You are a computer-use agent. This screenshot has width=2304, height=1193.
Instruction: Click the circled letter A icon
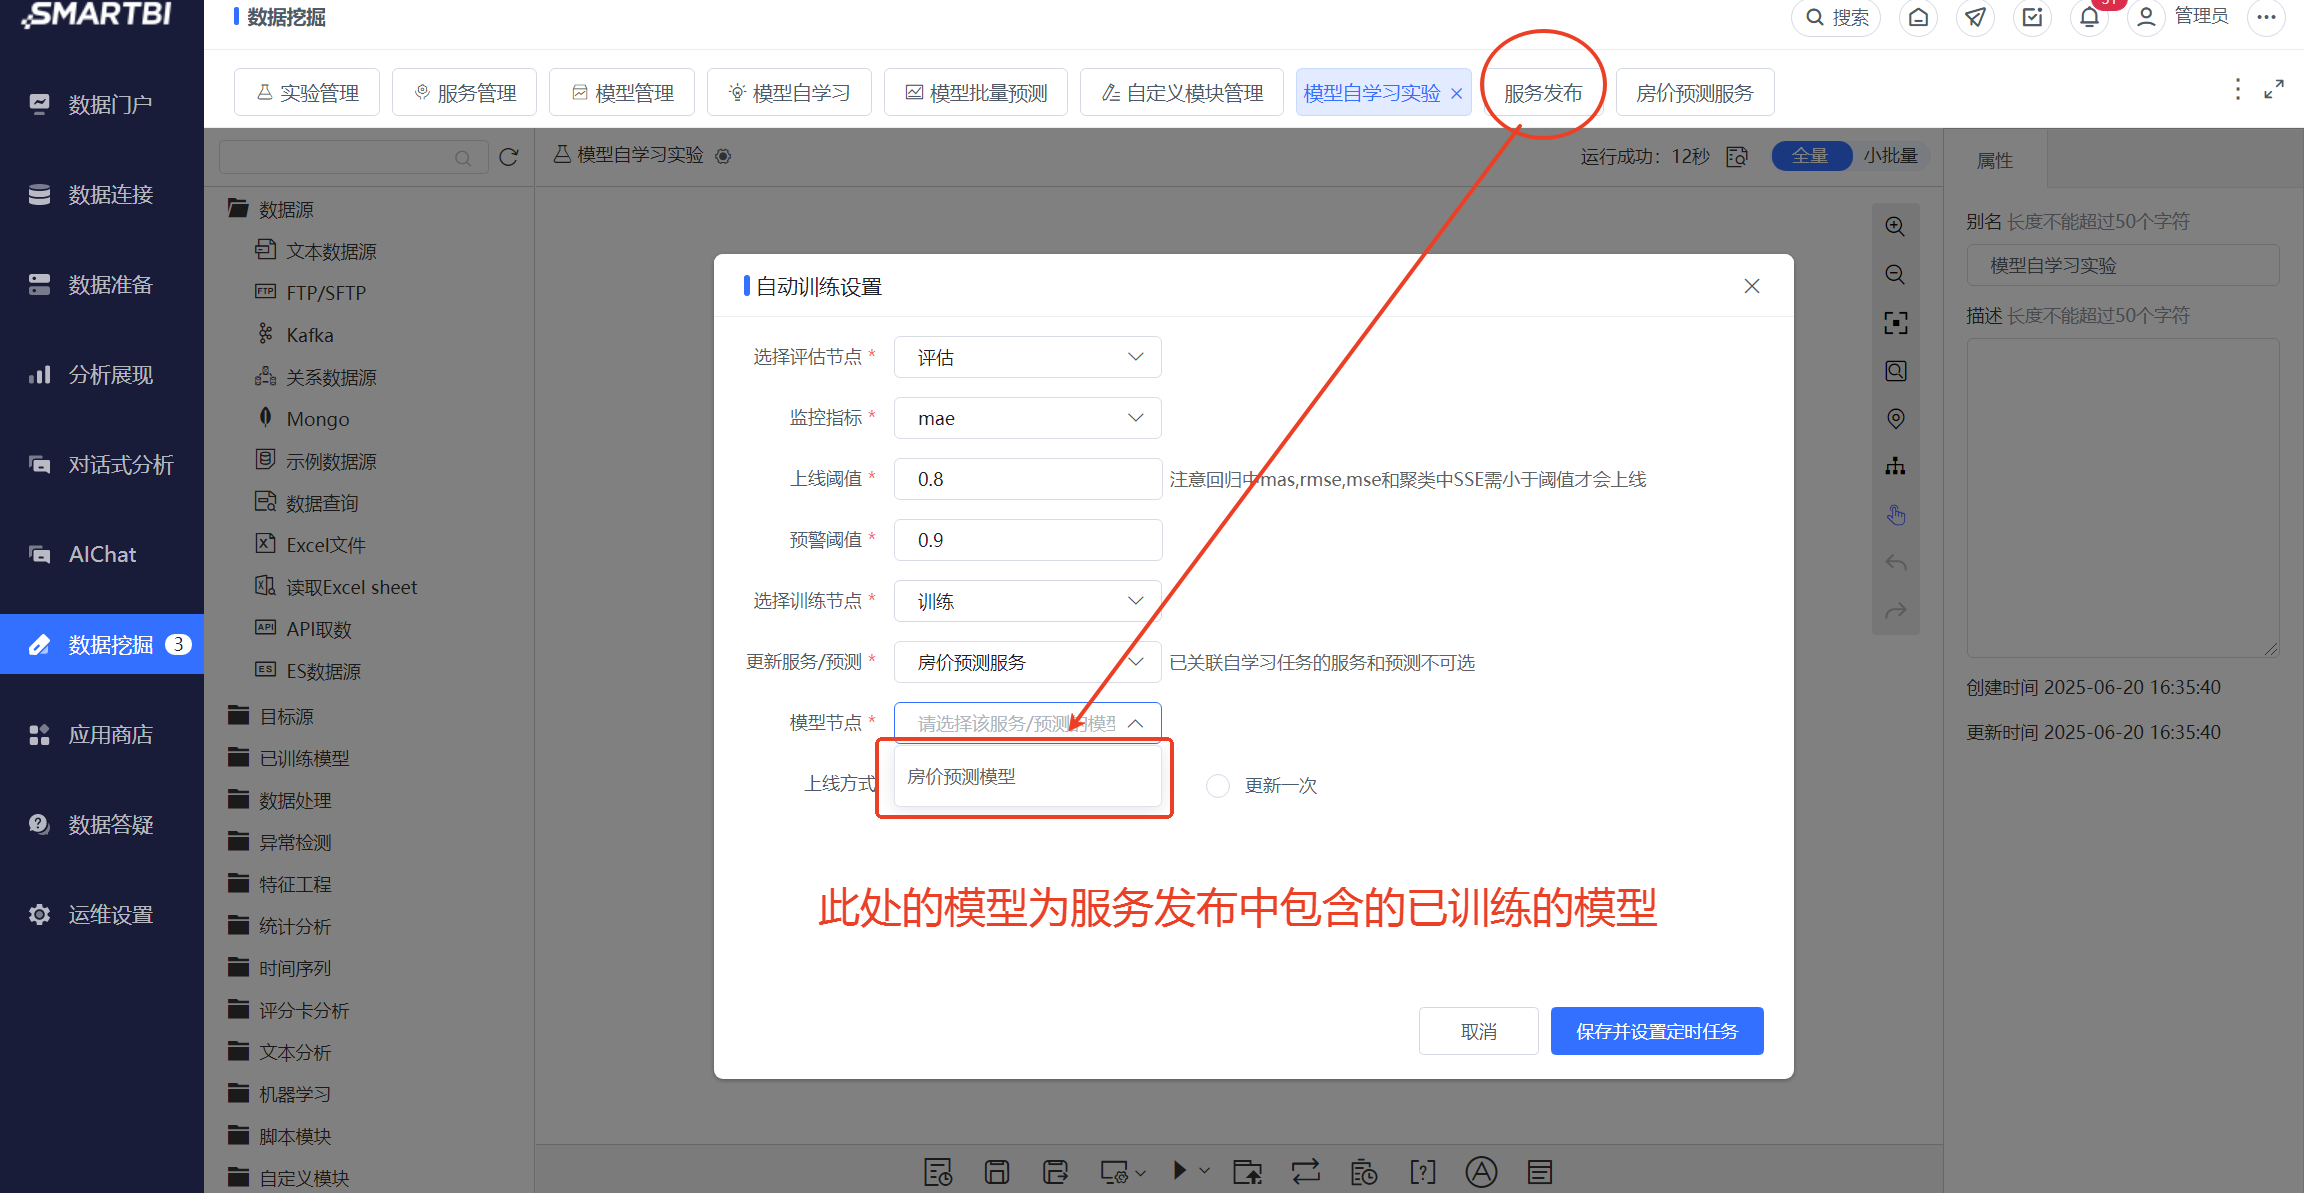1481,1171
